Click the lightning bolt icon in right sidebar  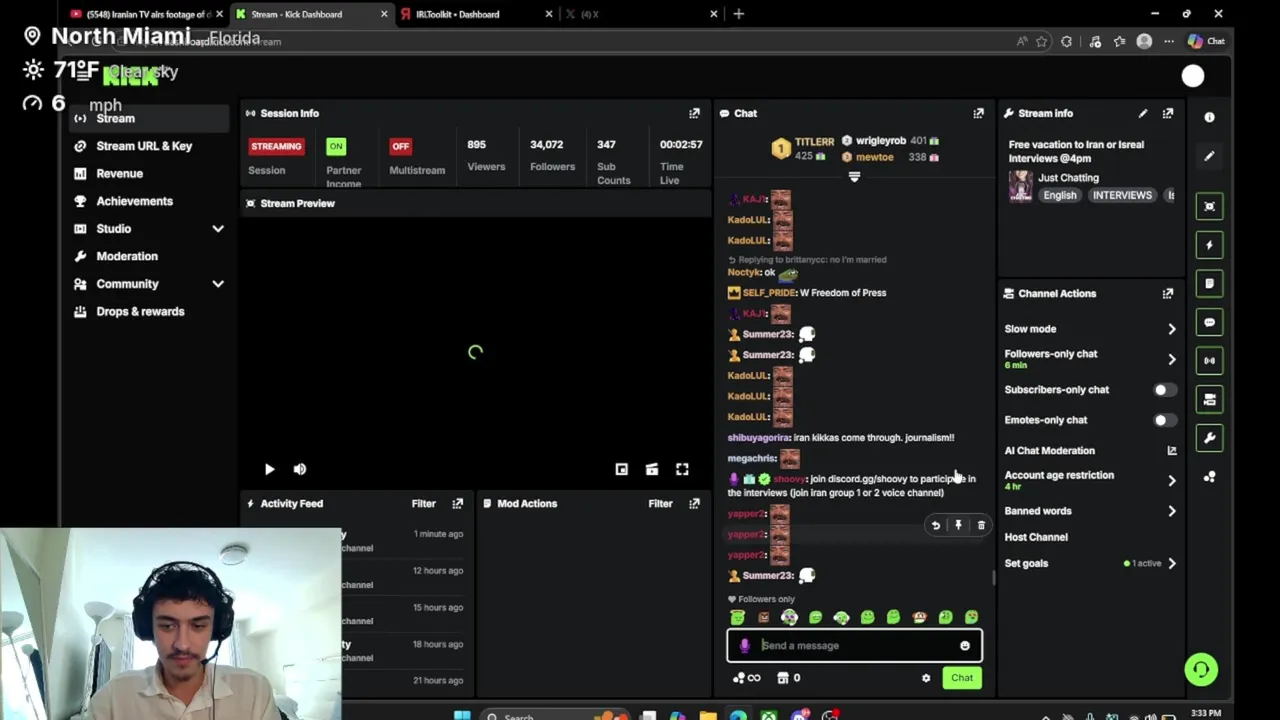[x=1209, y=245]
